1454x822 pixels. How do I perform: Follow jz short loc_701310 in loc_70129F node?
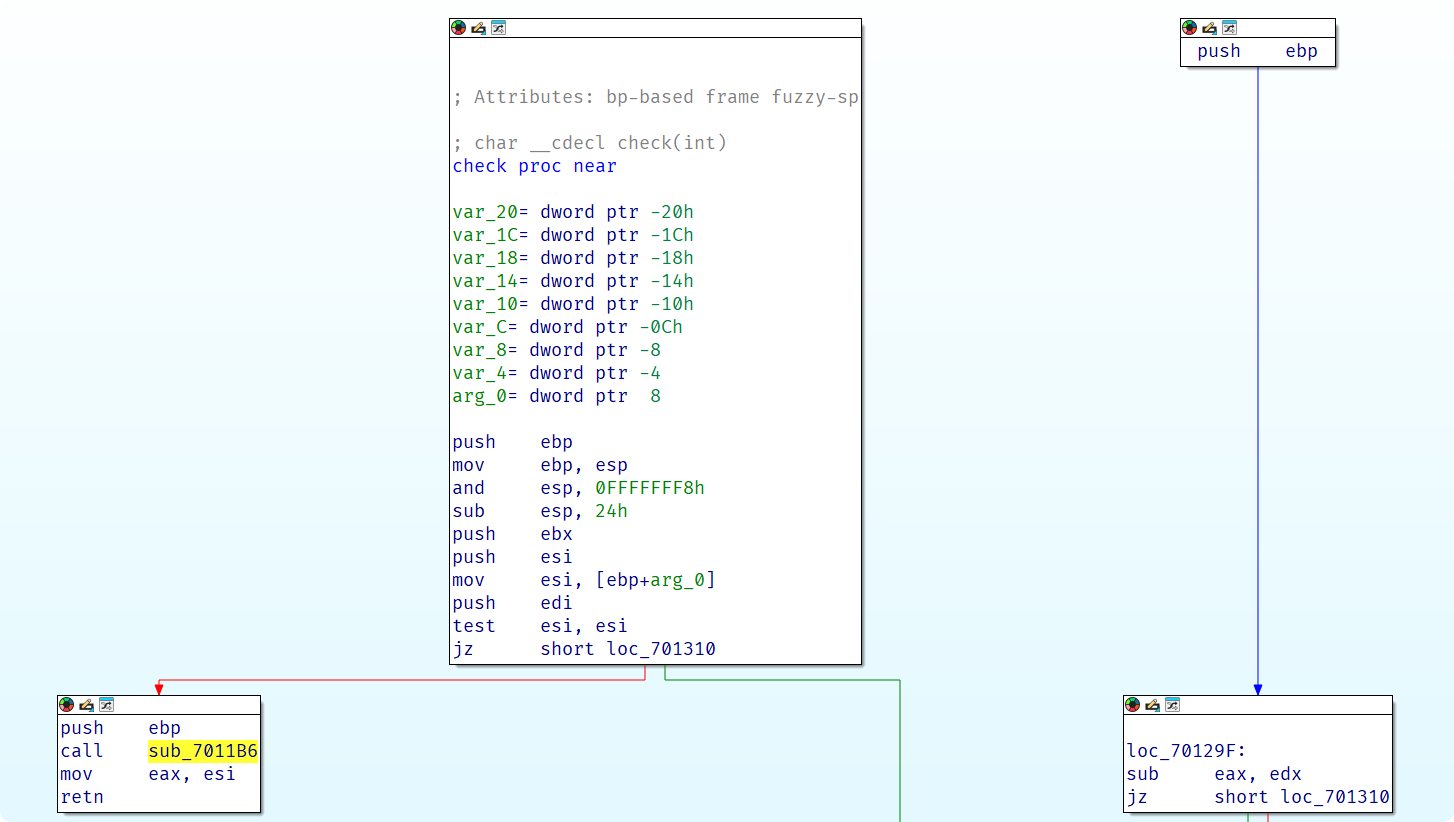click(1258, 797)
